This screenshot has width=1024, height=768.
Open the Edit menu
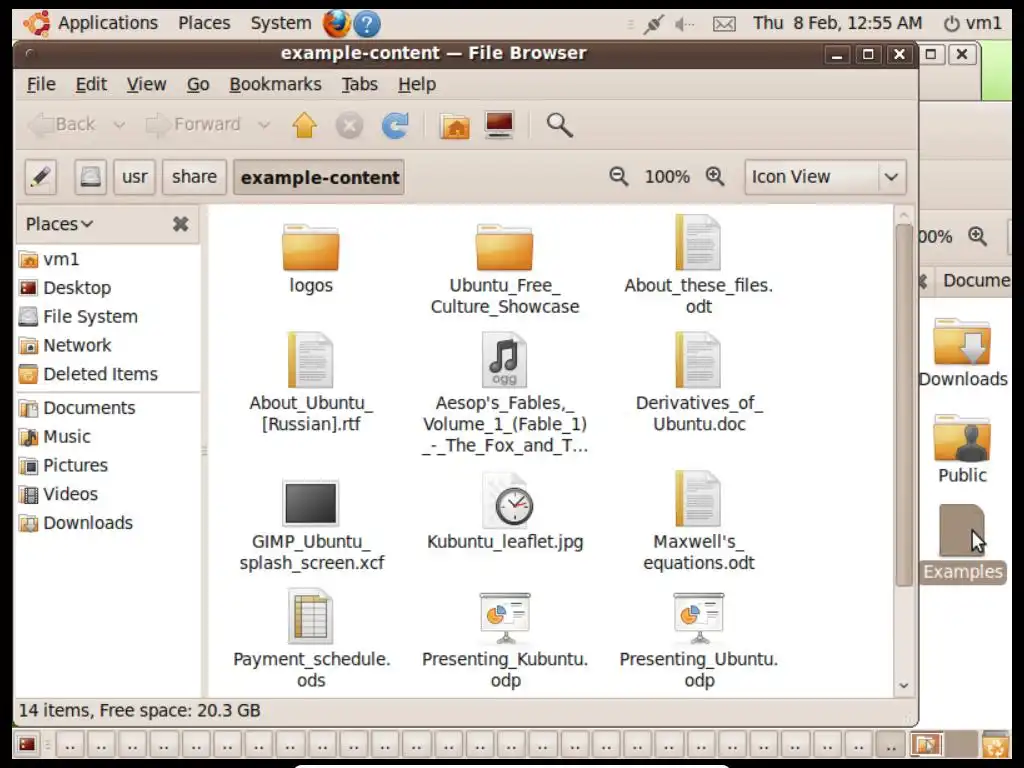pyautogui.click(x=91, y=84)
